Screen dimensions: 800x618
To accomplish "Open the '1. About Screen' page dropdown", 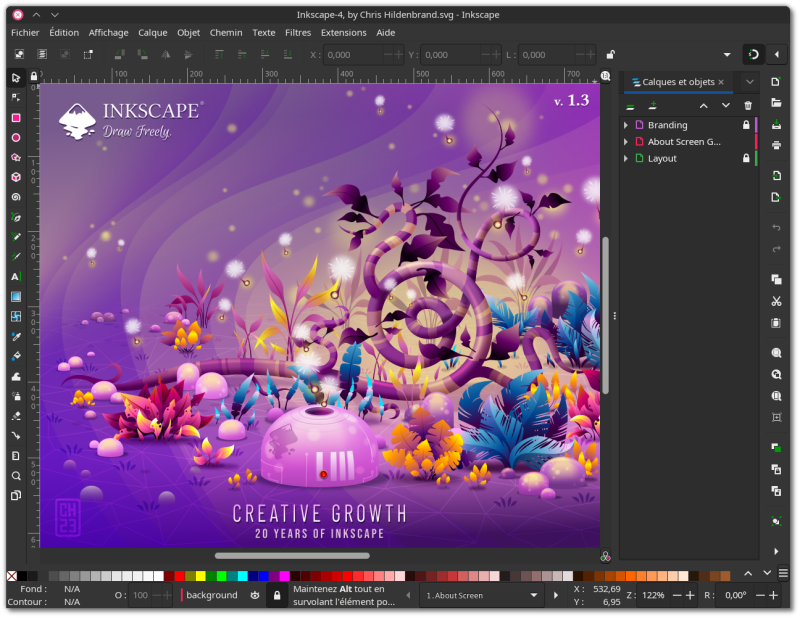I will pyautogui.click(x=481, y=595).
